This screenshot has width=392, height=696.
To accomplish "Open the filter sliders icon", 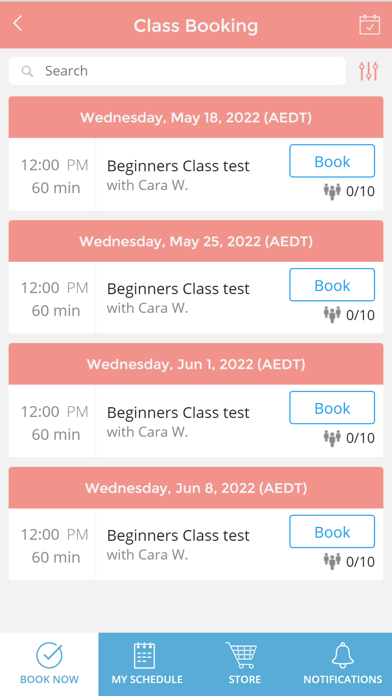I will tap(368, 71).
